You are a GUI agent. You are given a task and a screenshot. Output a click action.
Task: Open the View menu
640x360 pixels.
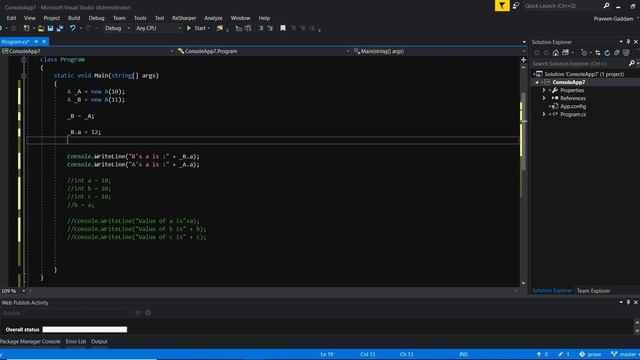coord(30,18)
